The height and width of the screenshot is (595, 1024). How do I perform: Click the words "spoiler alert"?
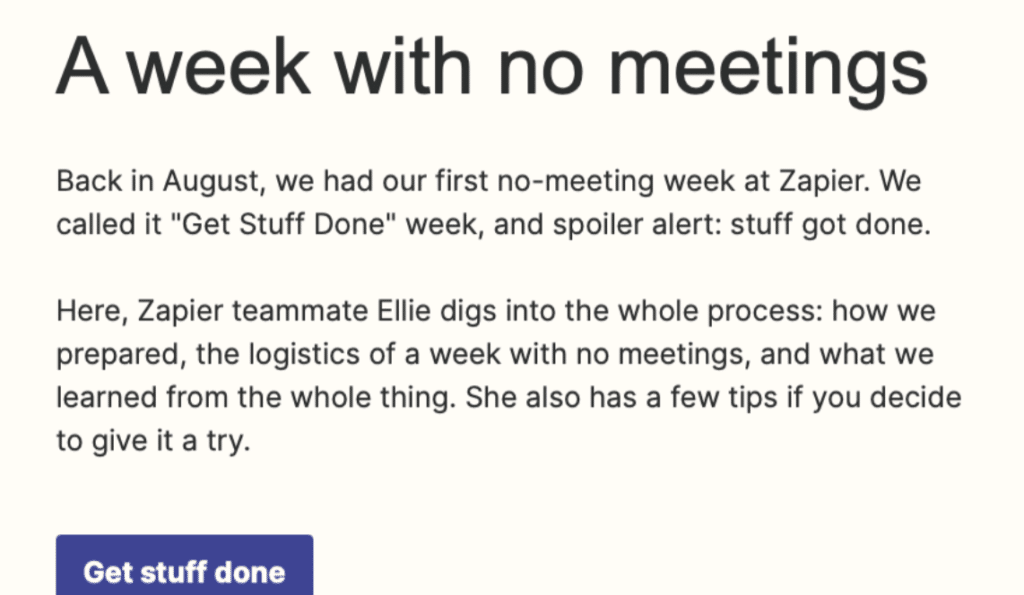pyautogui.click(x=637, y=225)
